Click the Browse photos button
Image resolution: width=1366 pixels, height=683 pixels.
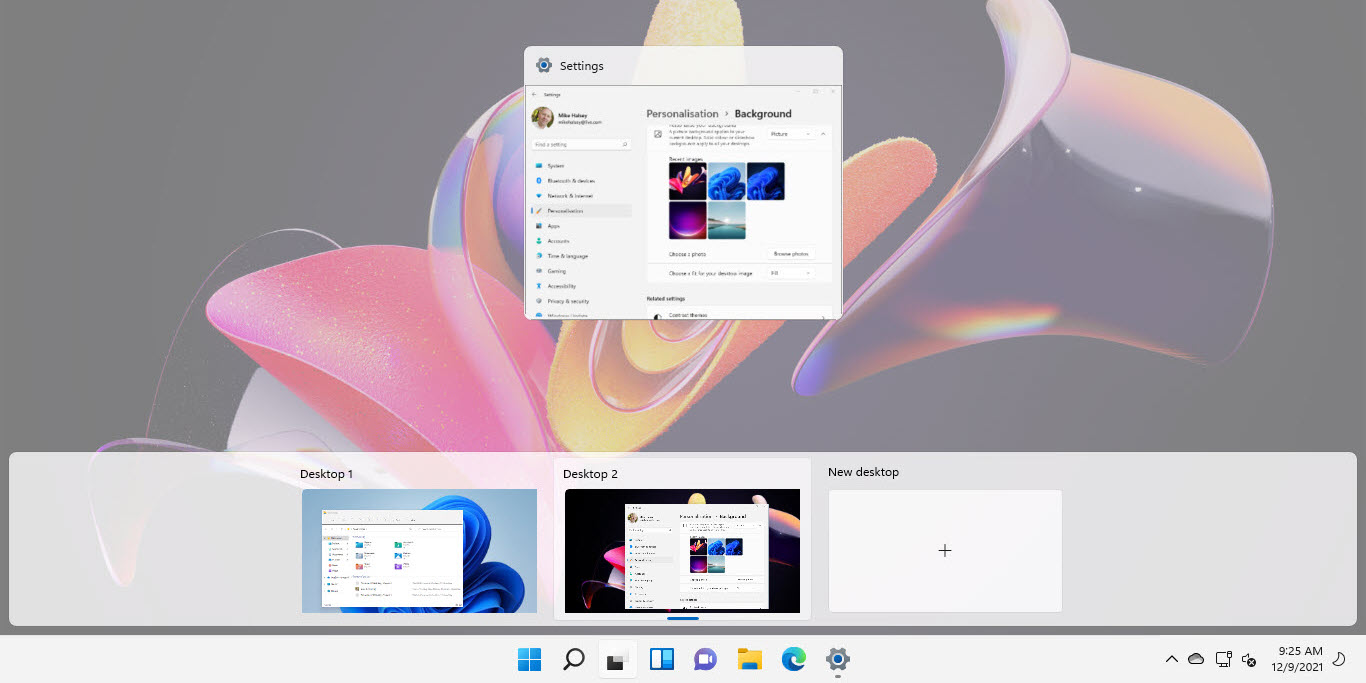[791, 254]
